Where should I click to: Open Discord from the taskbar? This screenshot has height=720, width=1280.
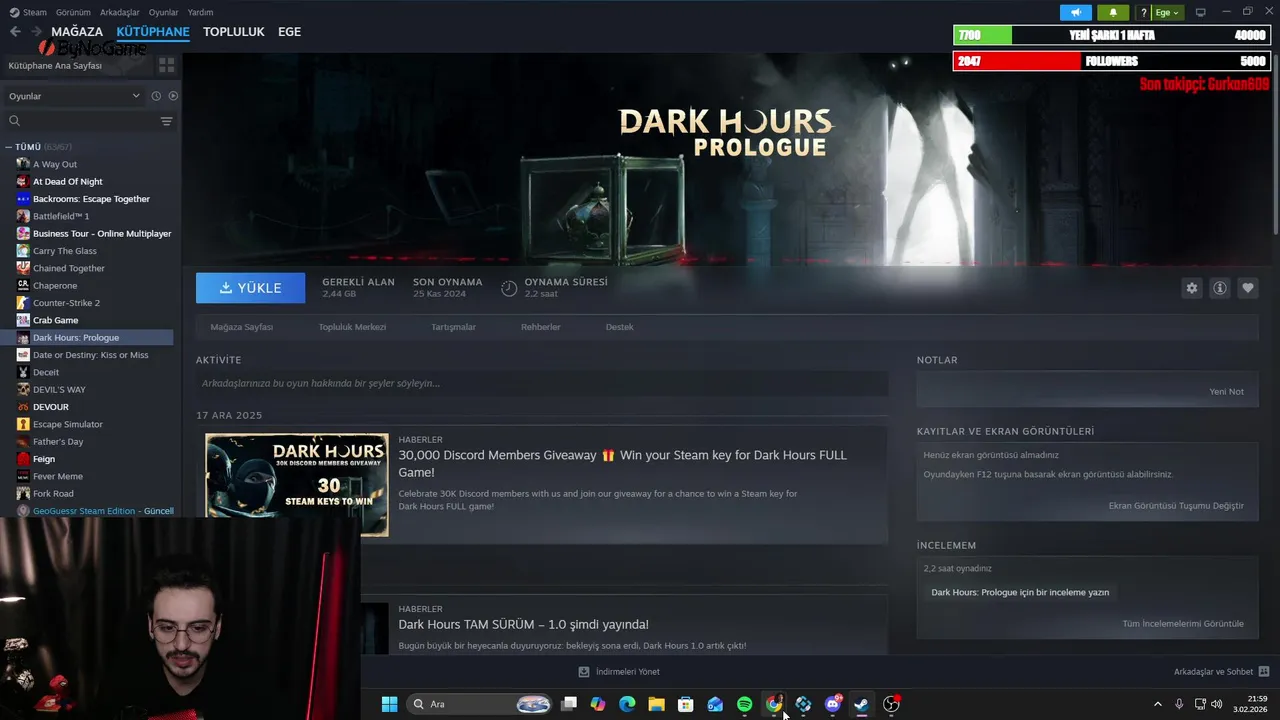point(832,704)
